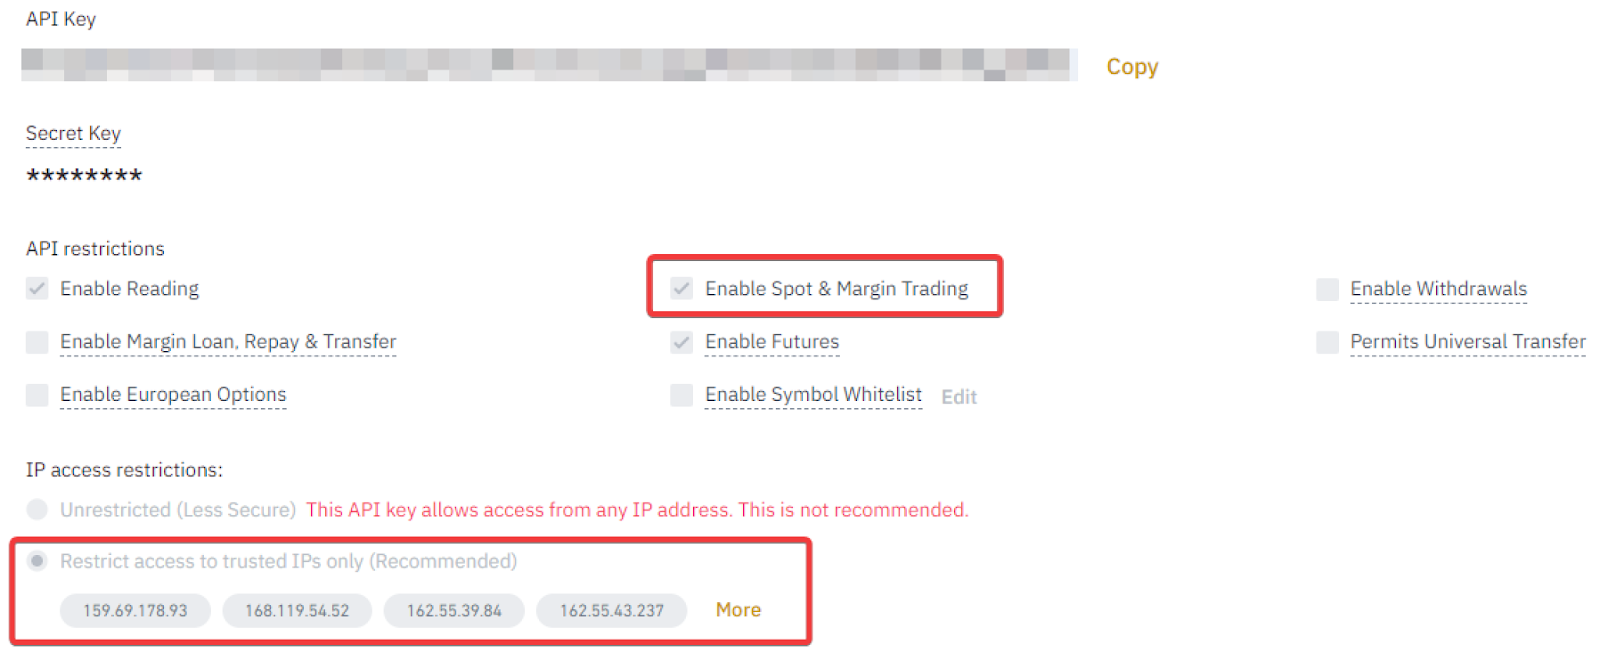Toggle the Enable Reading checkbox
The image size is (1600, 659).
(37, 289)
